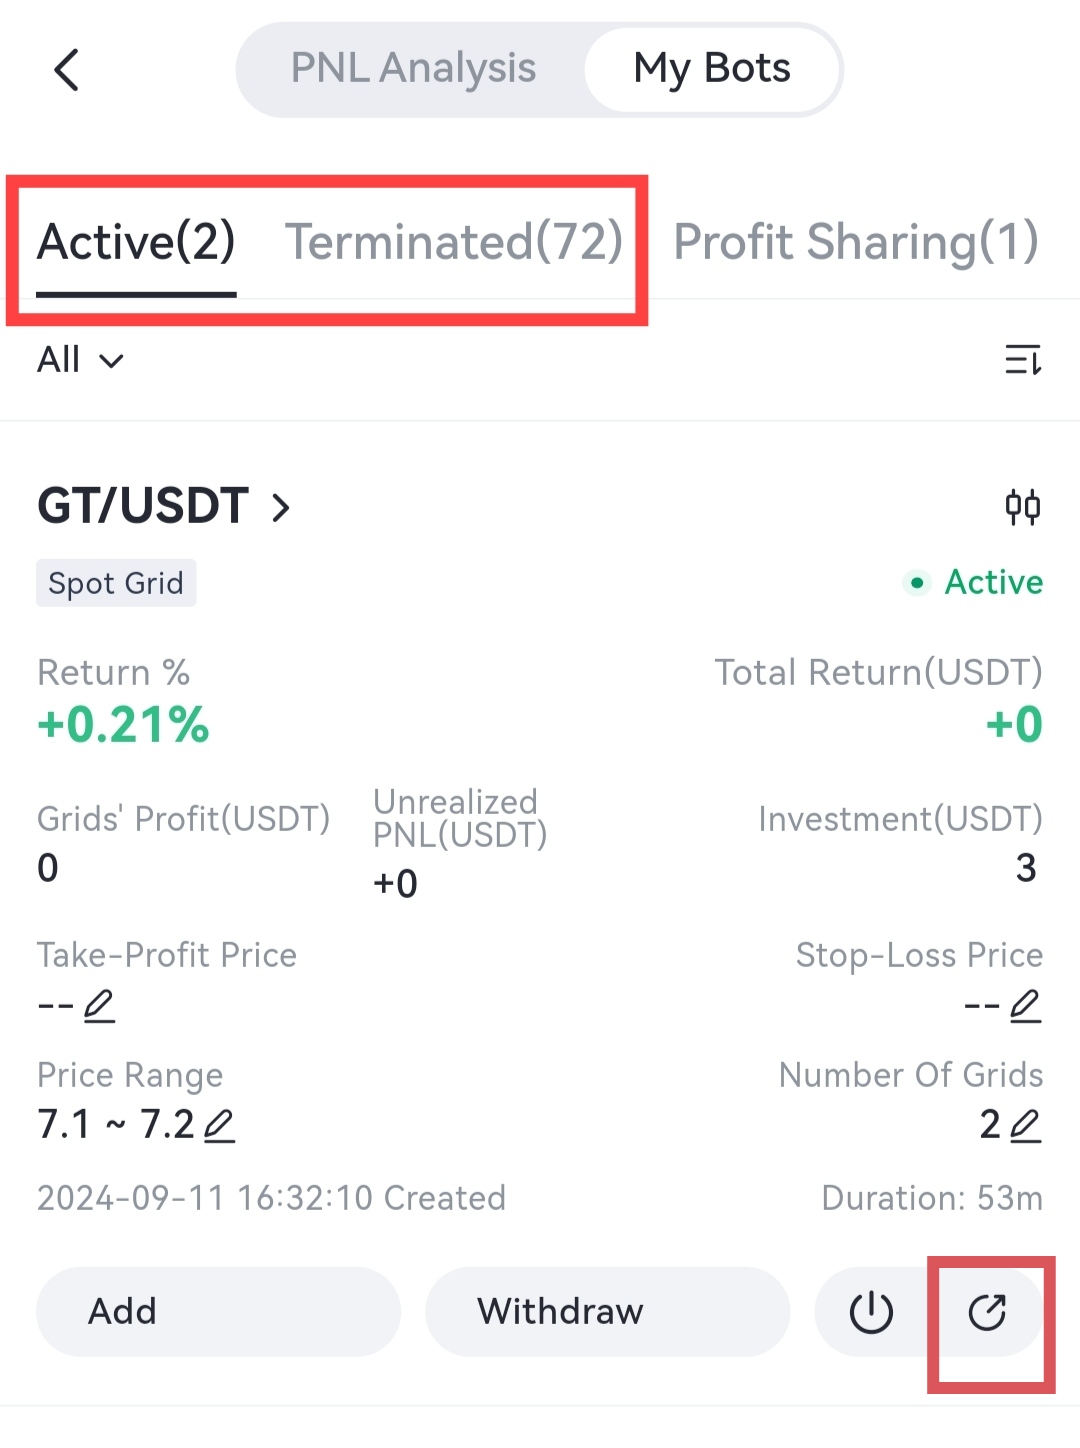This screenshot has height=1448, width=1080.
Task: Switch to the Terminated(72) tab
Action: click(454, 242)
